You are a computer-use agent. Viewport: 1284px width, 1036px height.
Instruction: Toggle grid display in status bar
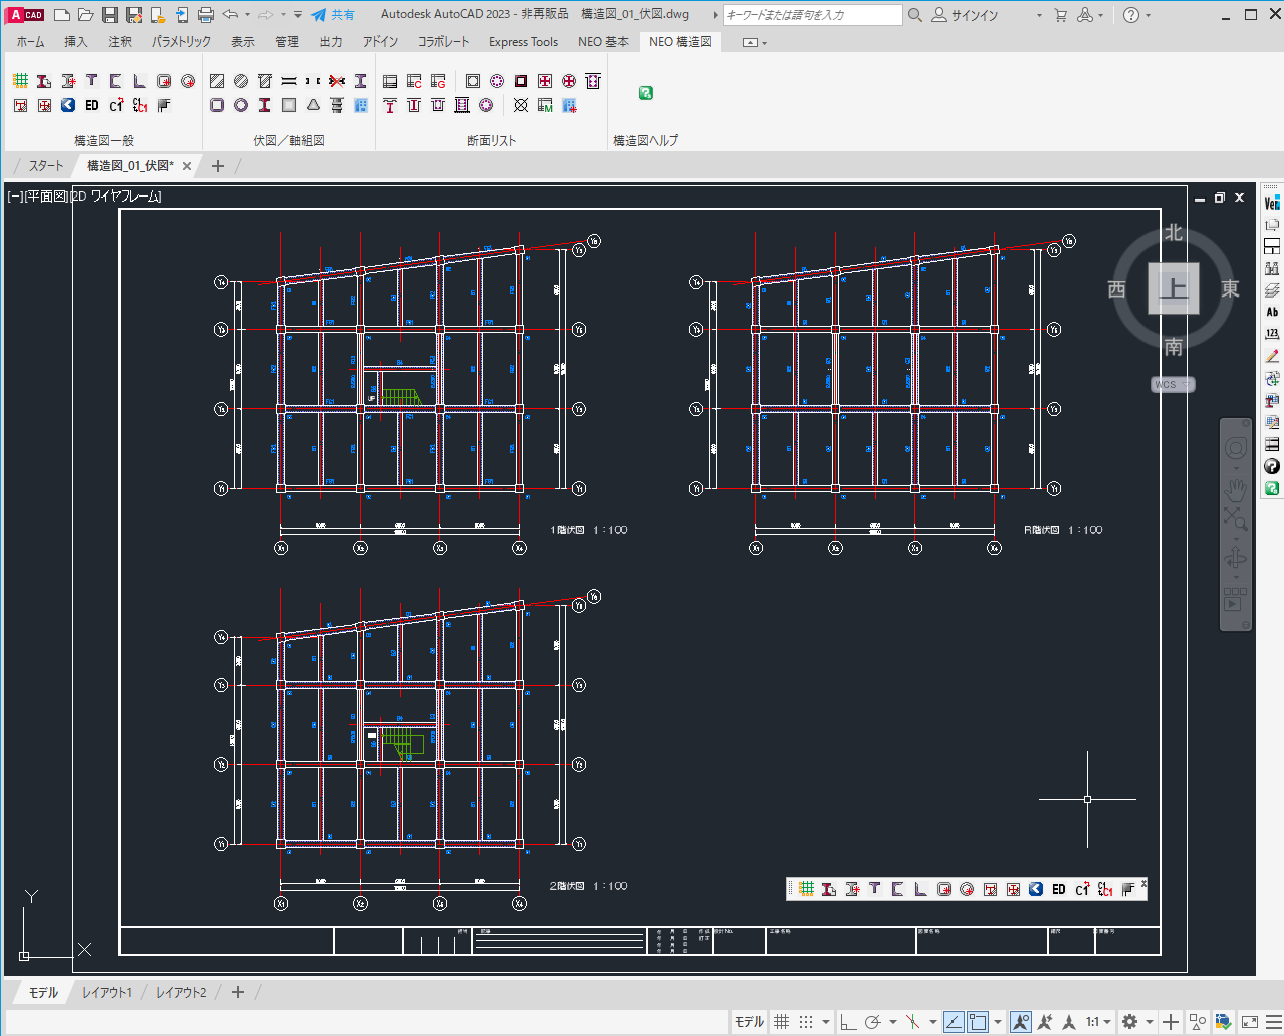click(782, 1022)
